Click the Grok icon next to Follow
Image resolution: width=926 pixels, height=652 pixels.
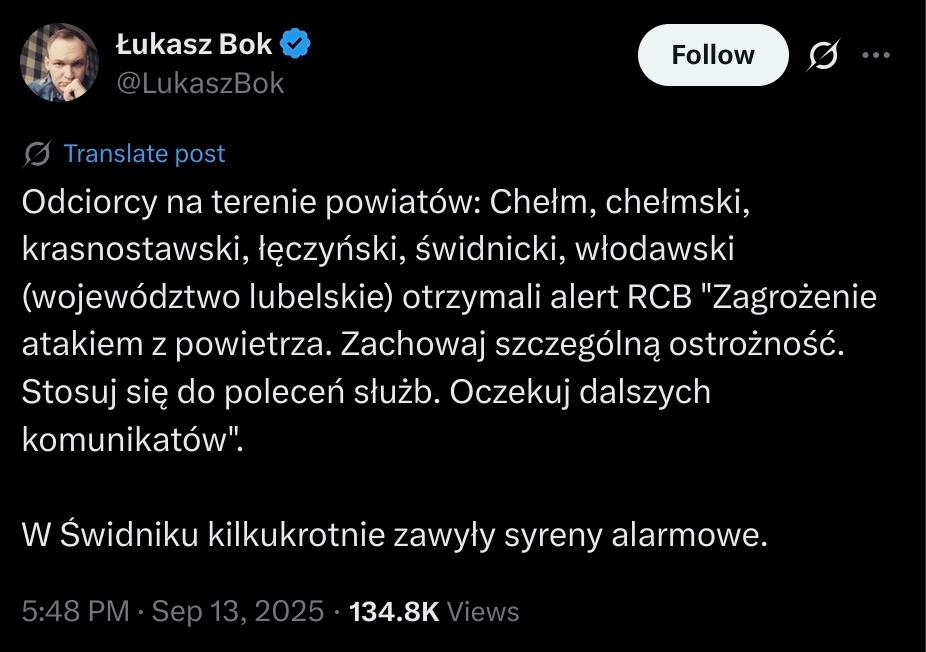click(823, 56)
